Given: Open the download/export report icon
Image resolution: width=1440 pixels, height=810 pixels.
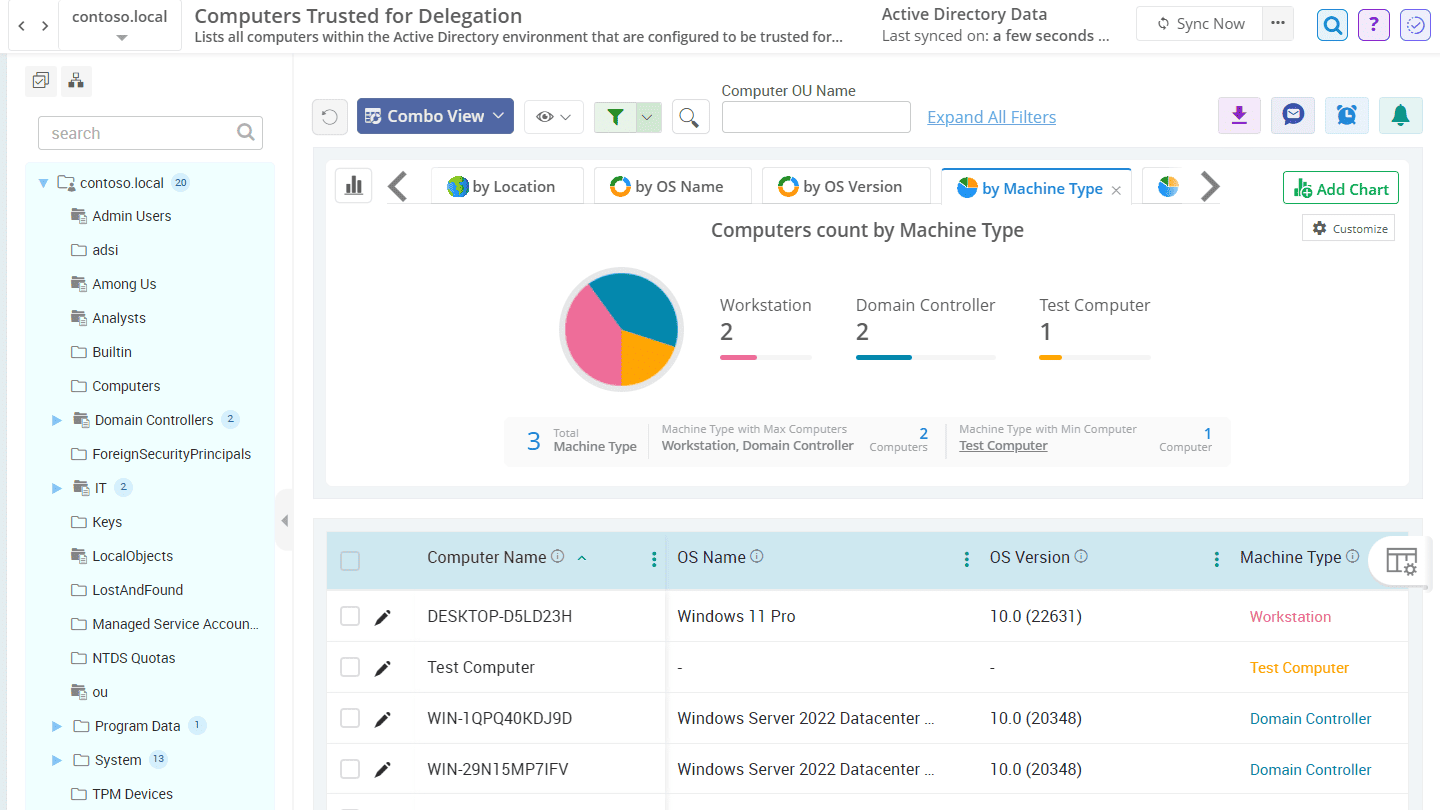Looking at the screenshot, I should (x=1239, y=115).
